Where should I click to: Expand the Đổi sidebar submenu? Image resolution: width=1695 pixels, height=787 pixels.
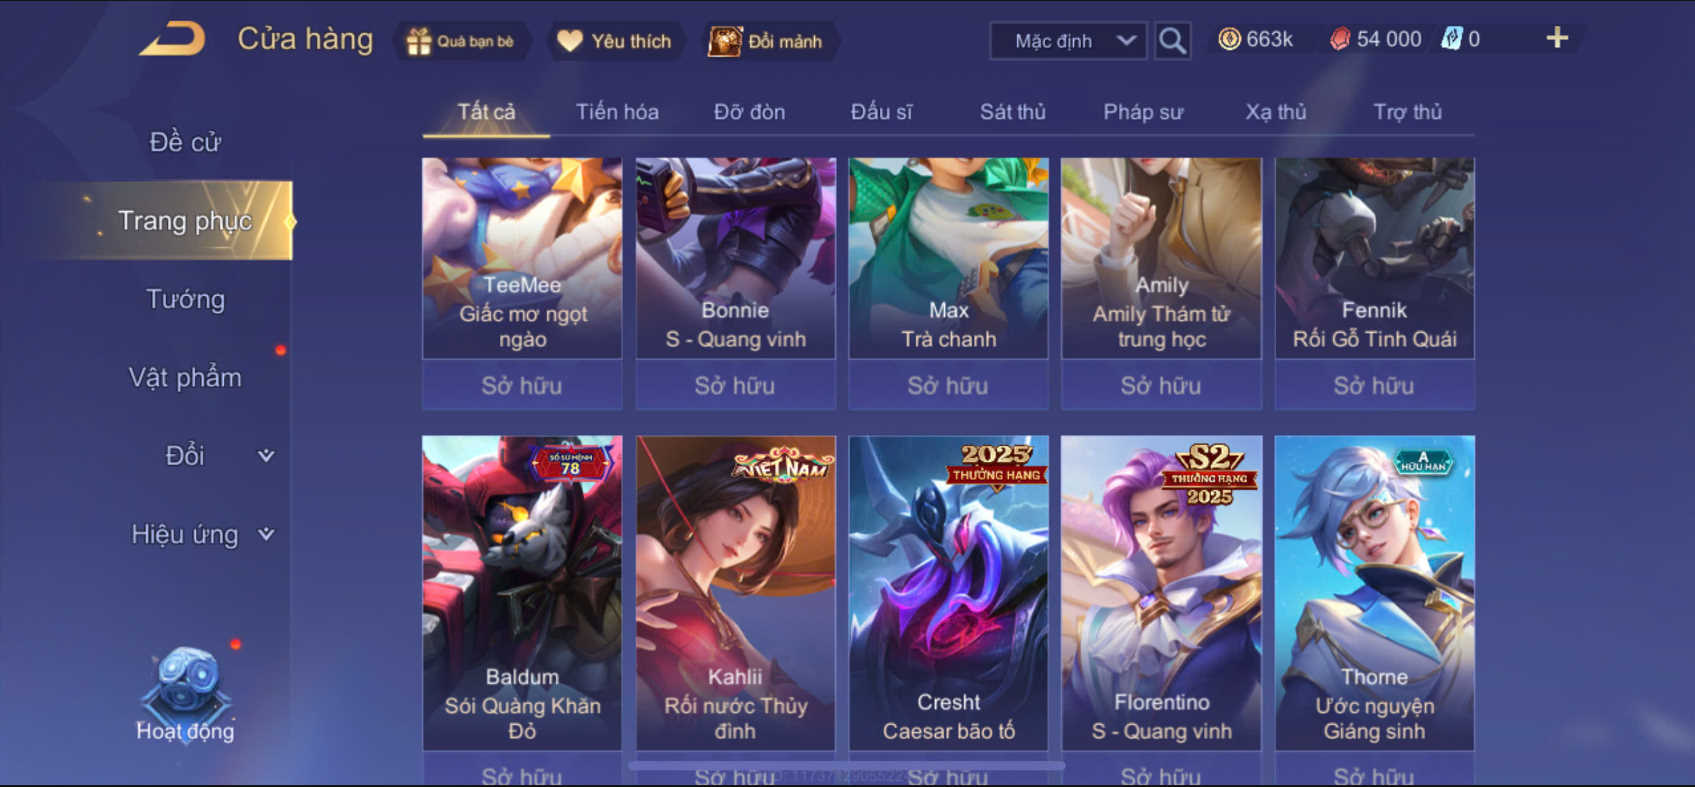click(x=266, y=456)
